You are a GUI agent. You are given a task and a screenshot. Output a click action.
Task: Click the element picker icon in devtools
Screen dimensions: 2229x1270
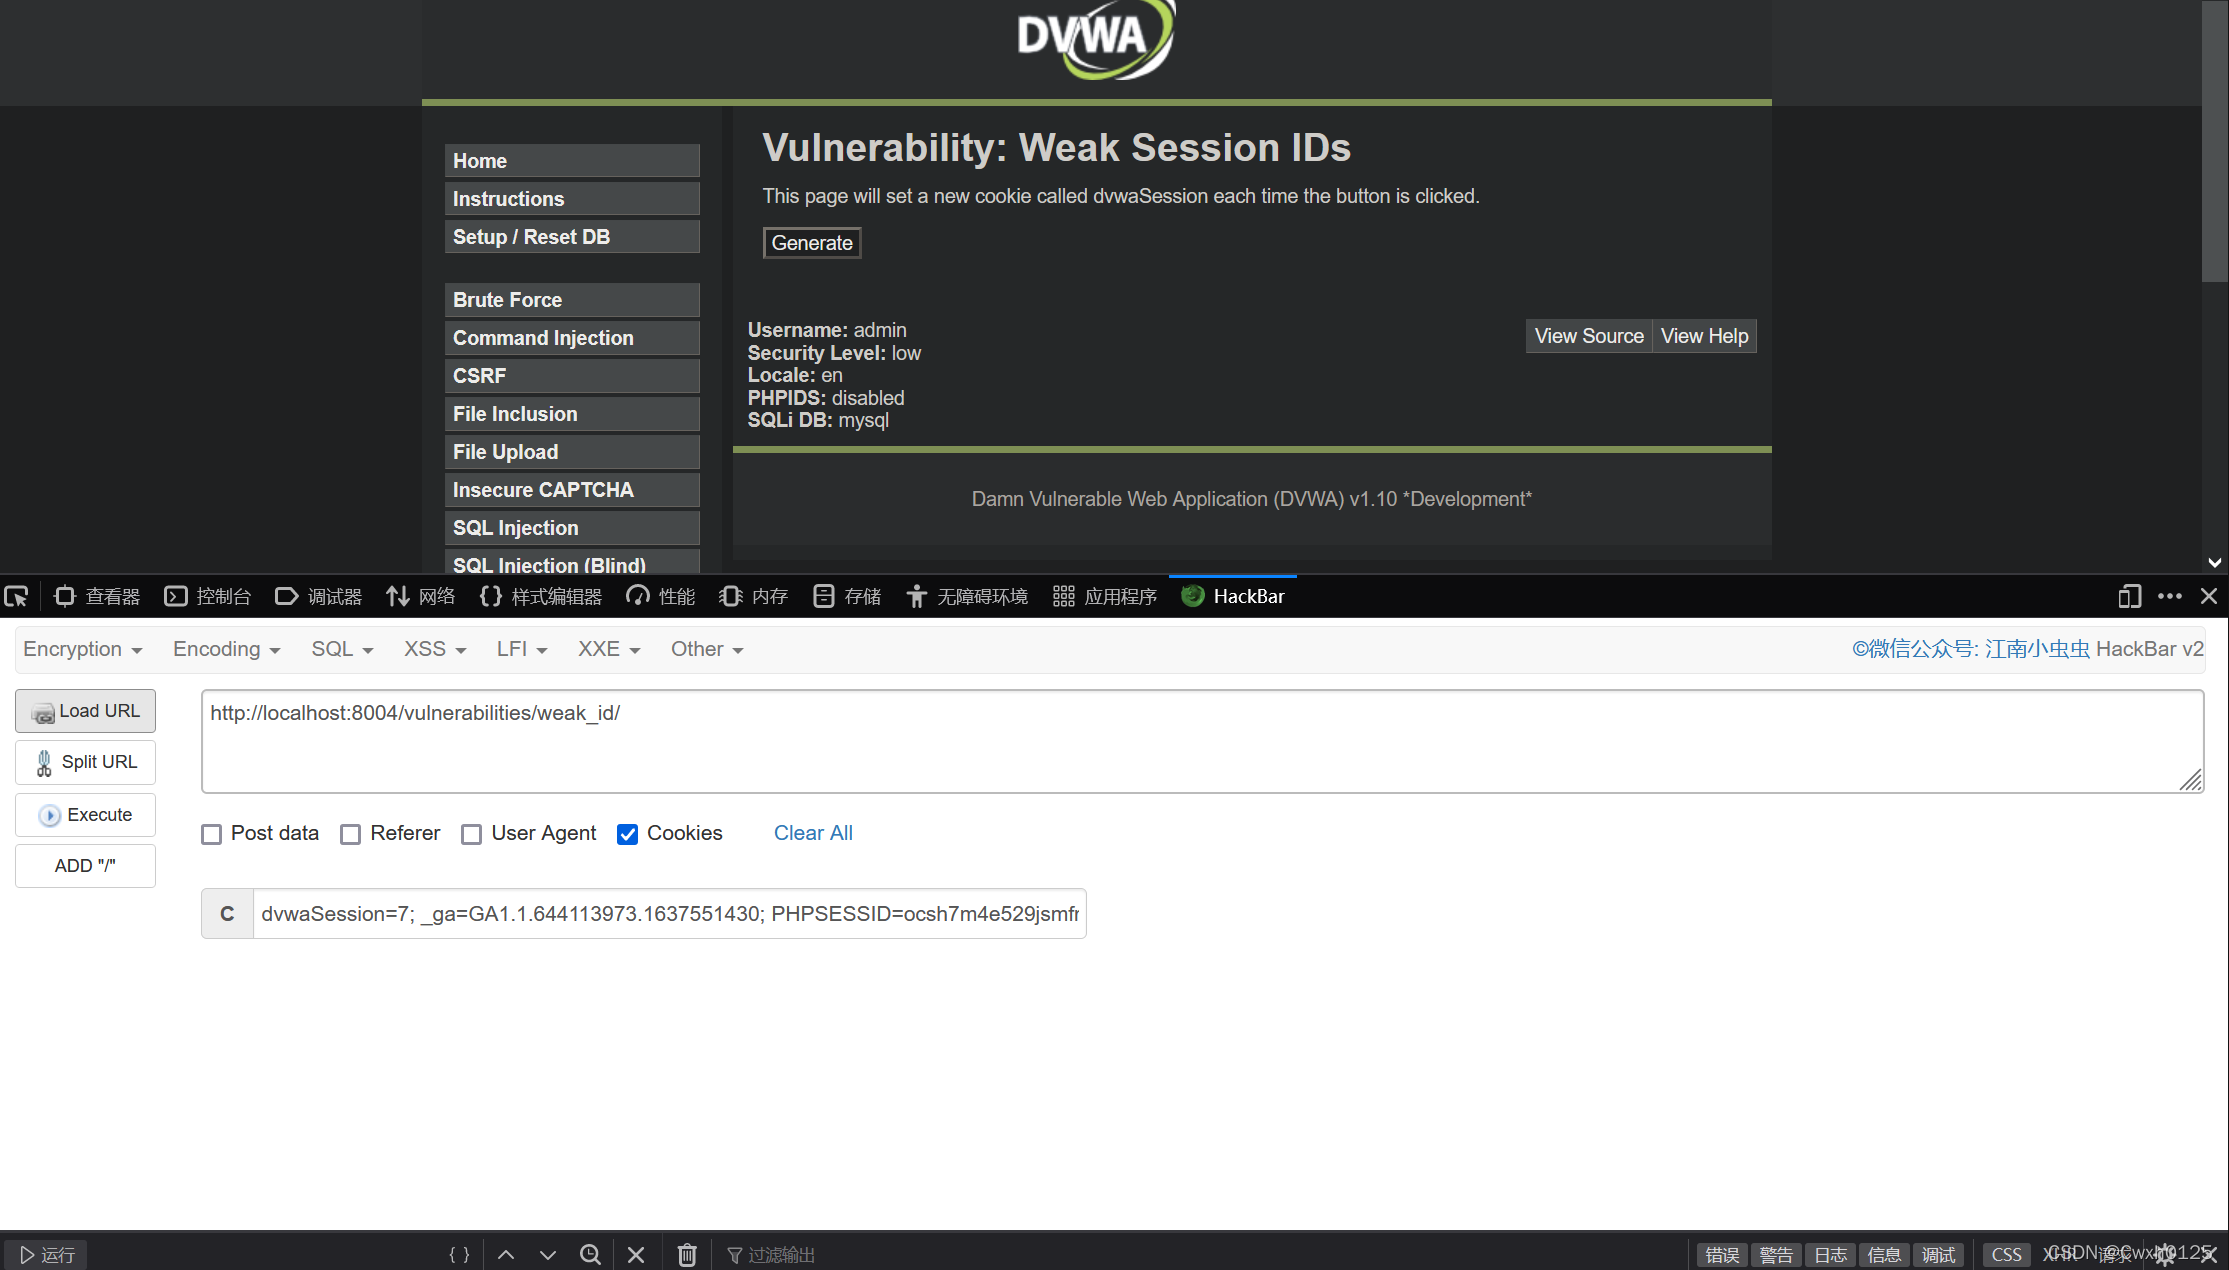[x=17, y=597]
